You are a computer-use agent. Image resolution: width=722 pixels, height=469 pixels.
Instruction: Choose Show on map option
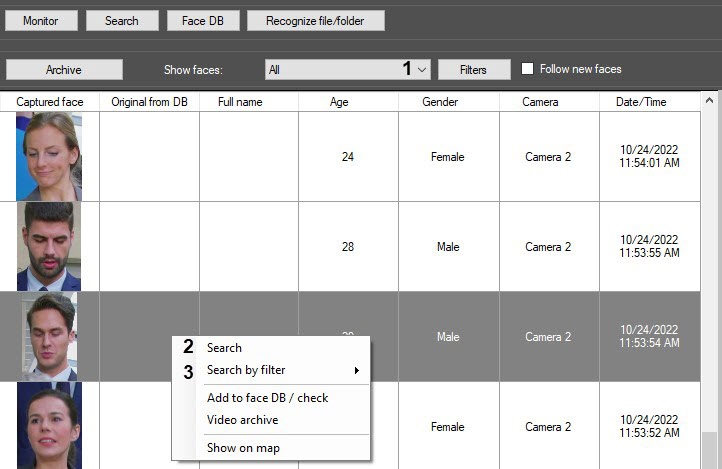pos(243,448)
